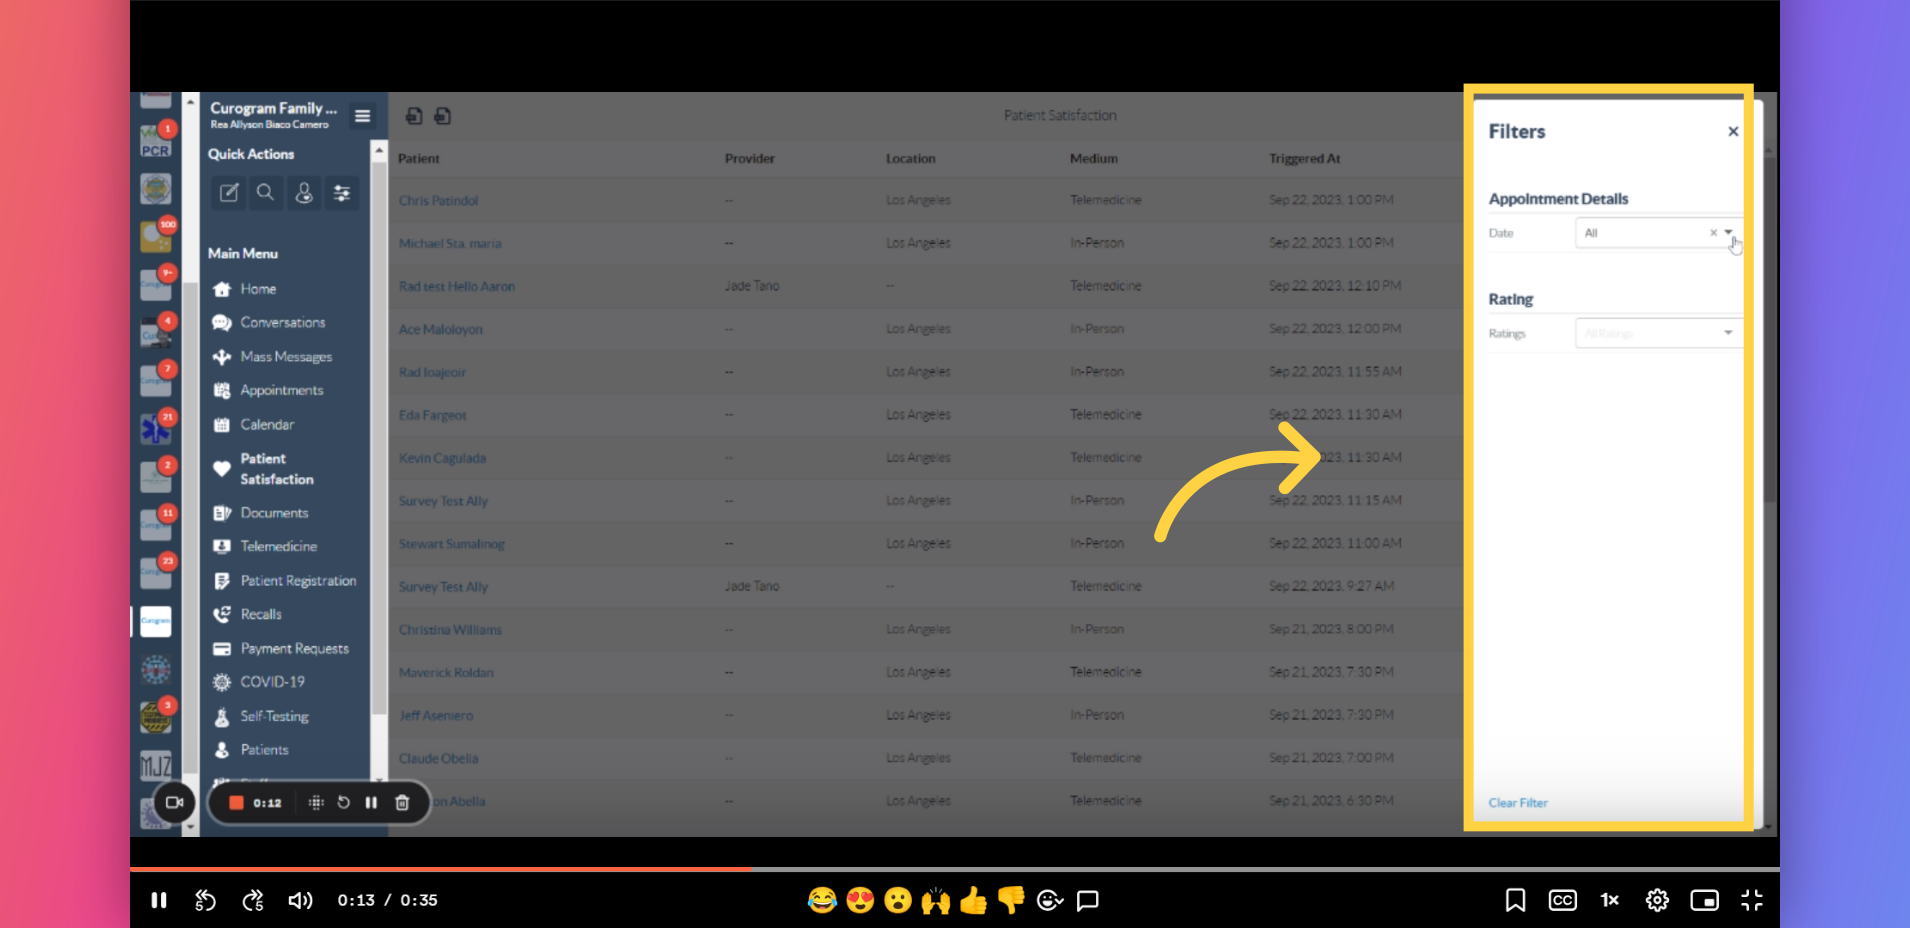
Task: Change the 1x playback speed
Action: [1609, 901]
